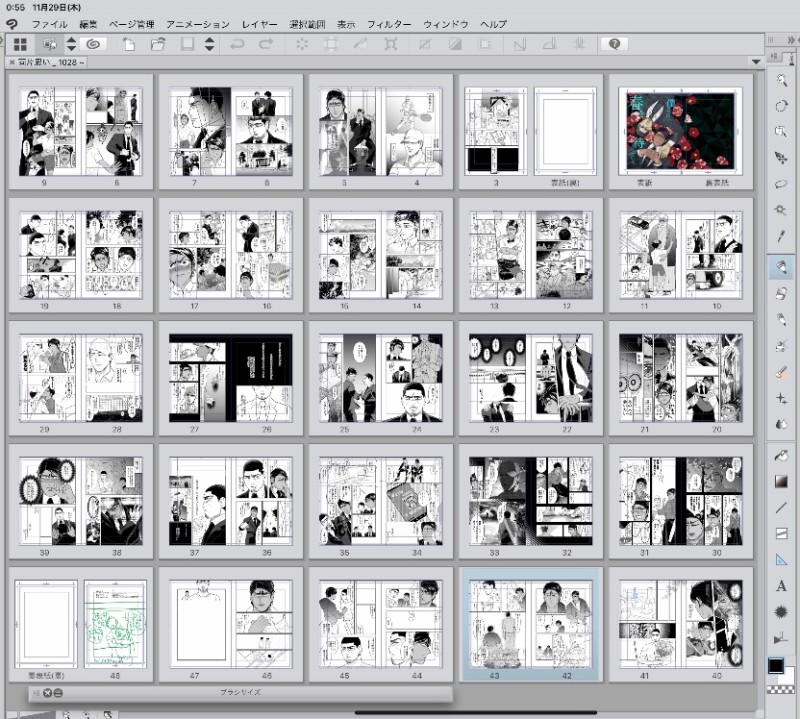The width and height of the screenshot is (800, 719).
Task: Open page spread thumbnail 41-40
Action: tap(681, 624)
